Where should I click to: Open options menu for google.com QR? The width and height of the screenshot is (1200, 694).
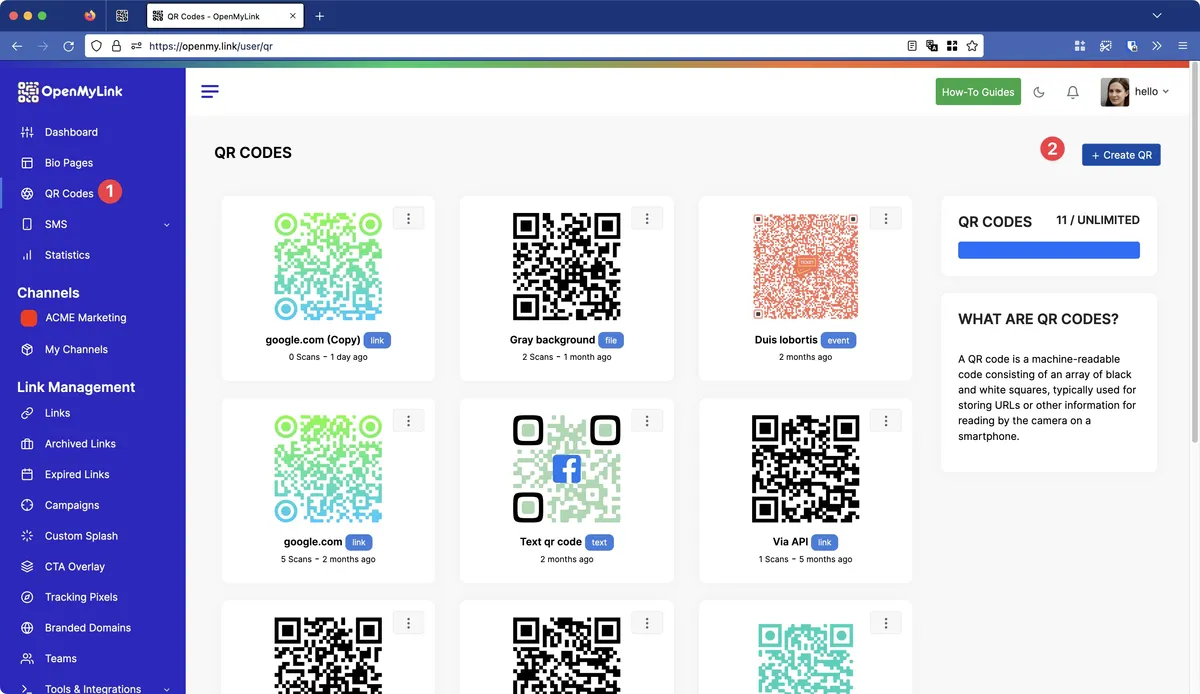click(408, 420)
